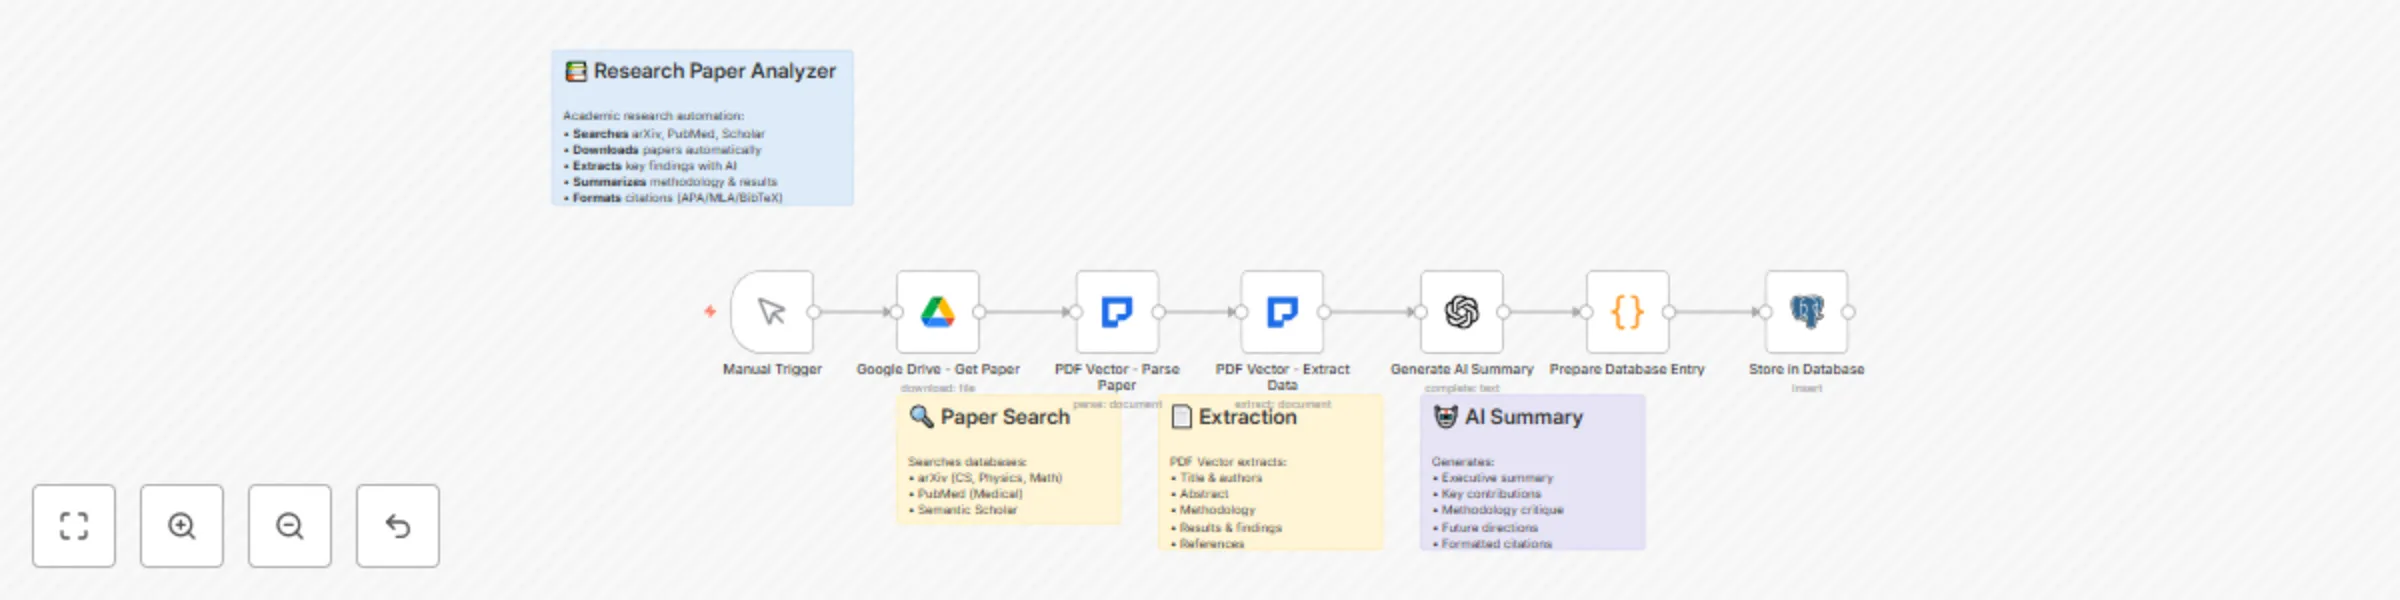
Task: Click the Manual Trigger output connector
Action: click(814, 312)
